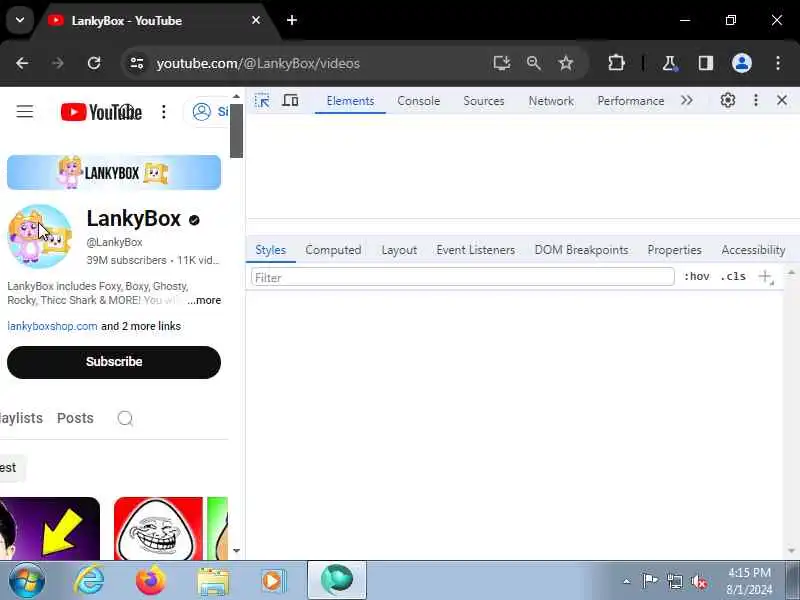Open lankyboxshop.com link
Screen dimensions: 800x600
(x=52, y=326)
